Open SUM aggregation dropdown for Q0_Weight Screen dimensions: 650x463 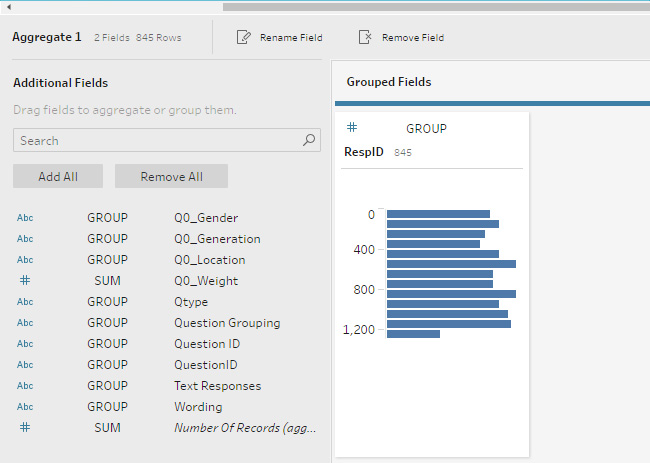pos(107,281)
